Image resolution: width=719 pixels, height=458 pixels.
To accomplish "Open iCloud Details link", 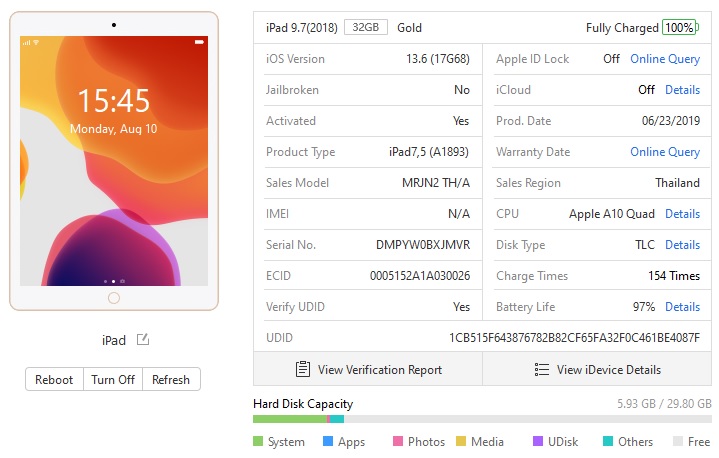I will click(682, 90).
